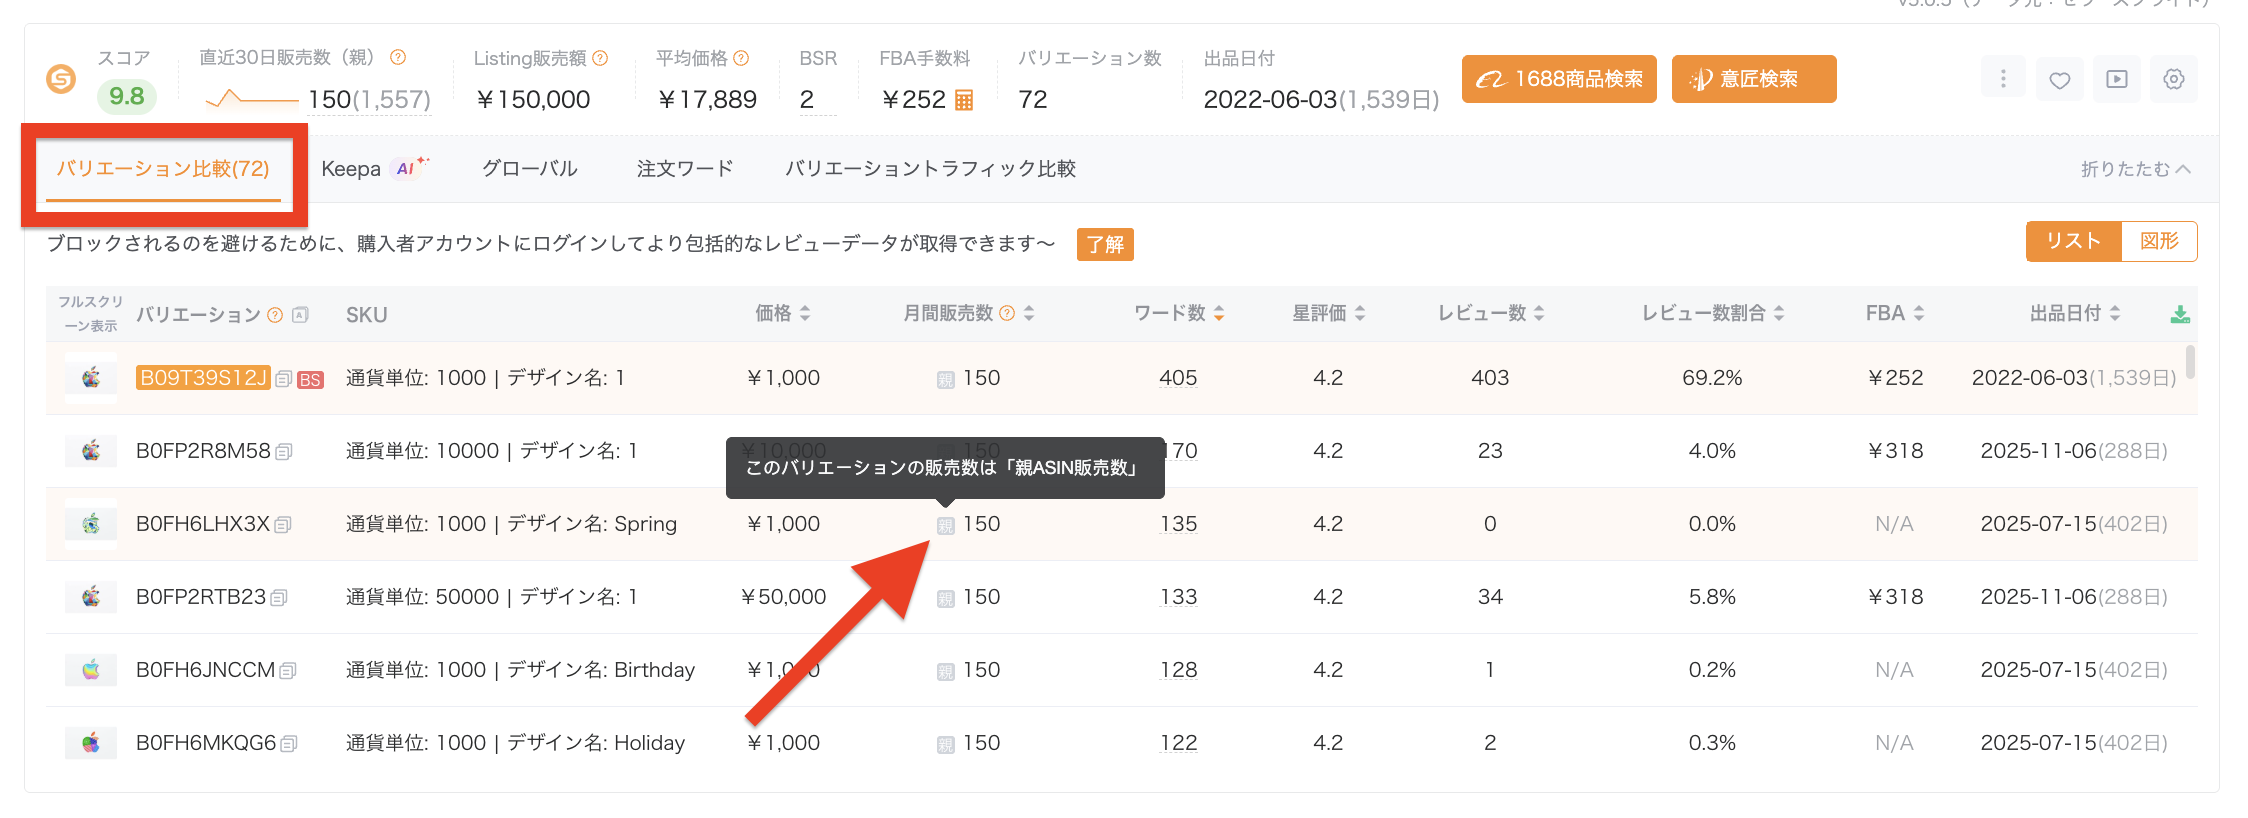
Task: Click the 意匠検索 button
Action: [x=1754, y=79]
